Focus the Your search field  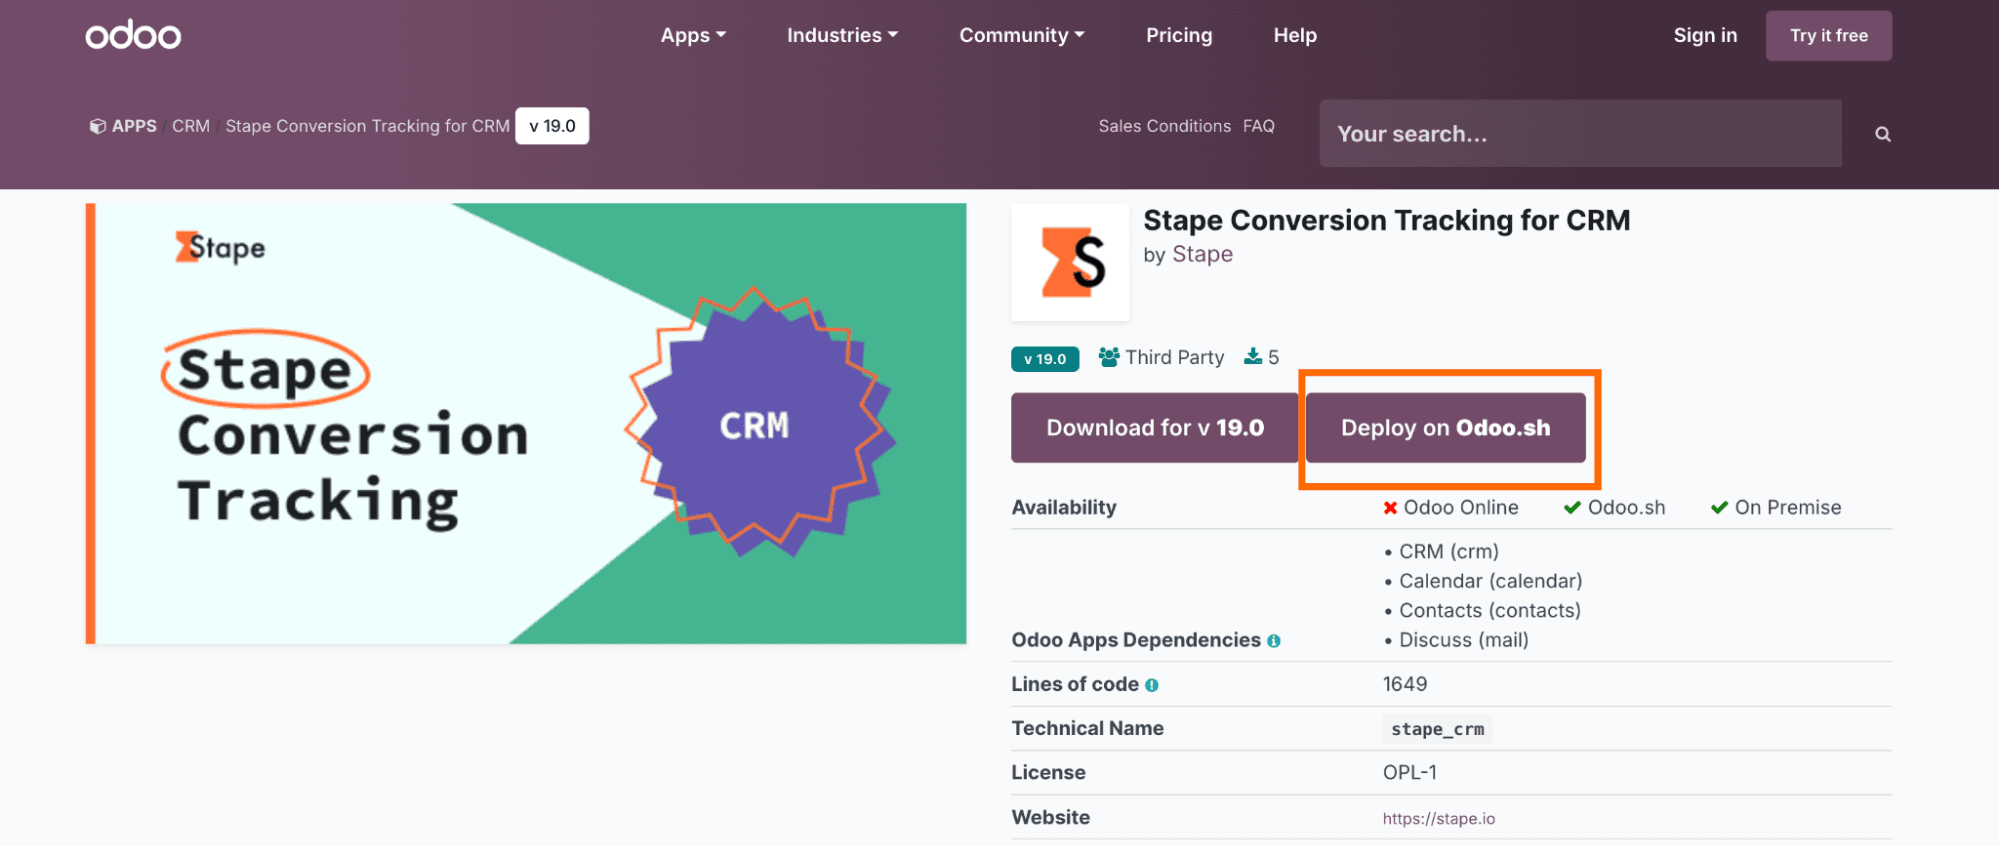[x=1580, y=133]
